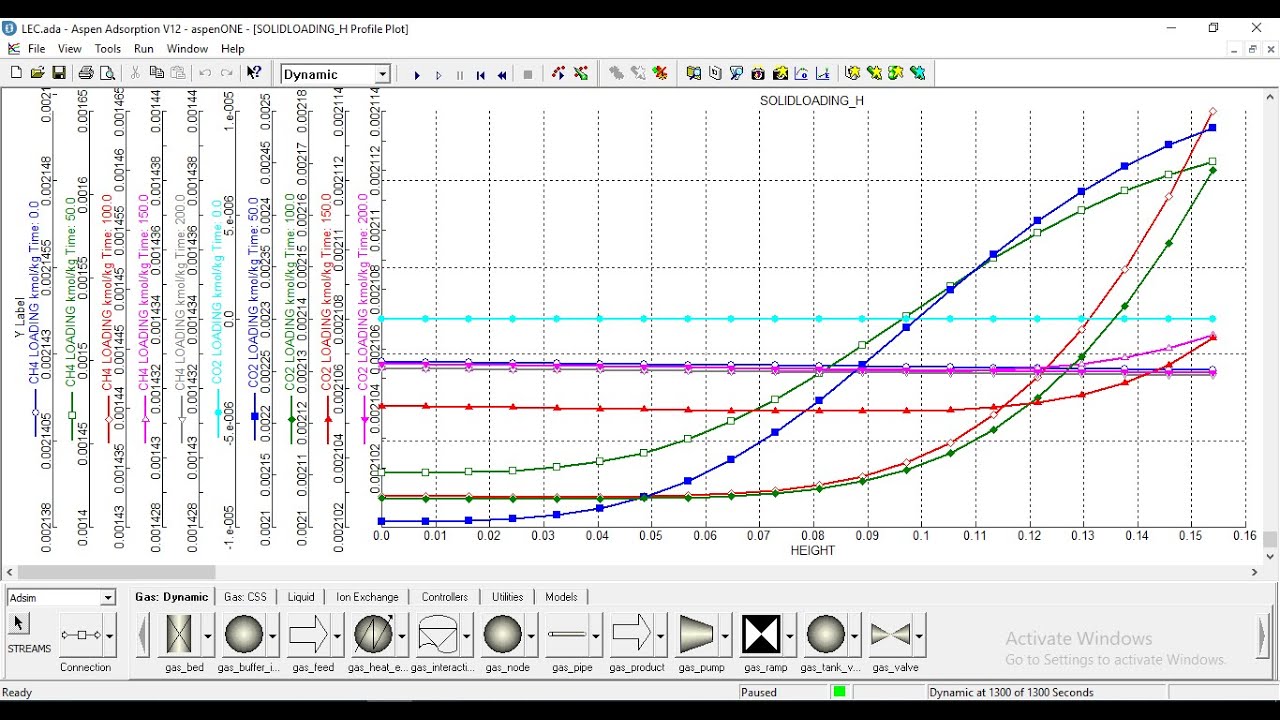Activate the What's This help pointer
1280x720 pixels.
pos(254,73)
